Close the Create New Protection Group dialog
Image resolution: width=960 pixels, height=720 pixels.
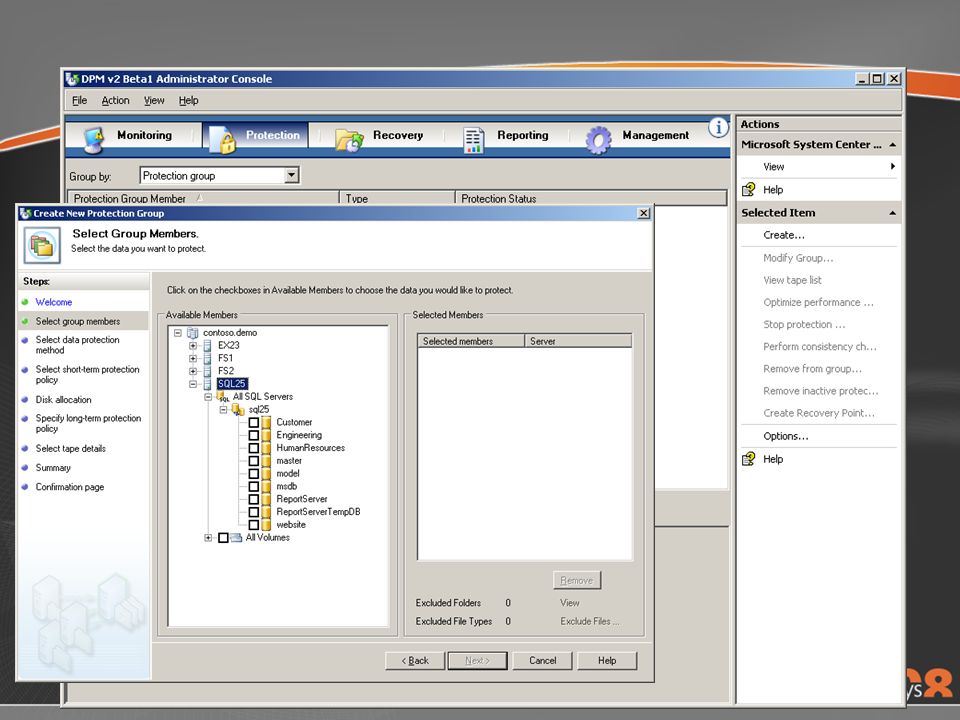coord(643,213)
